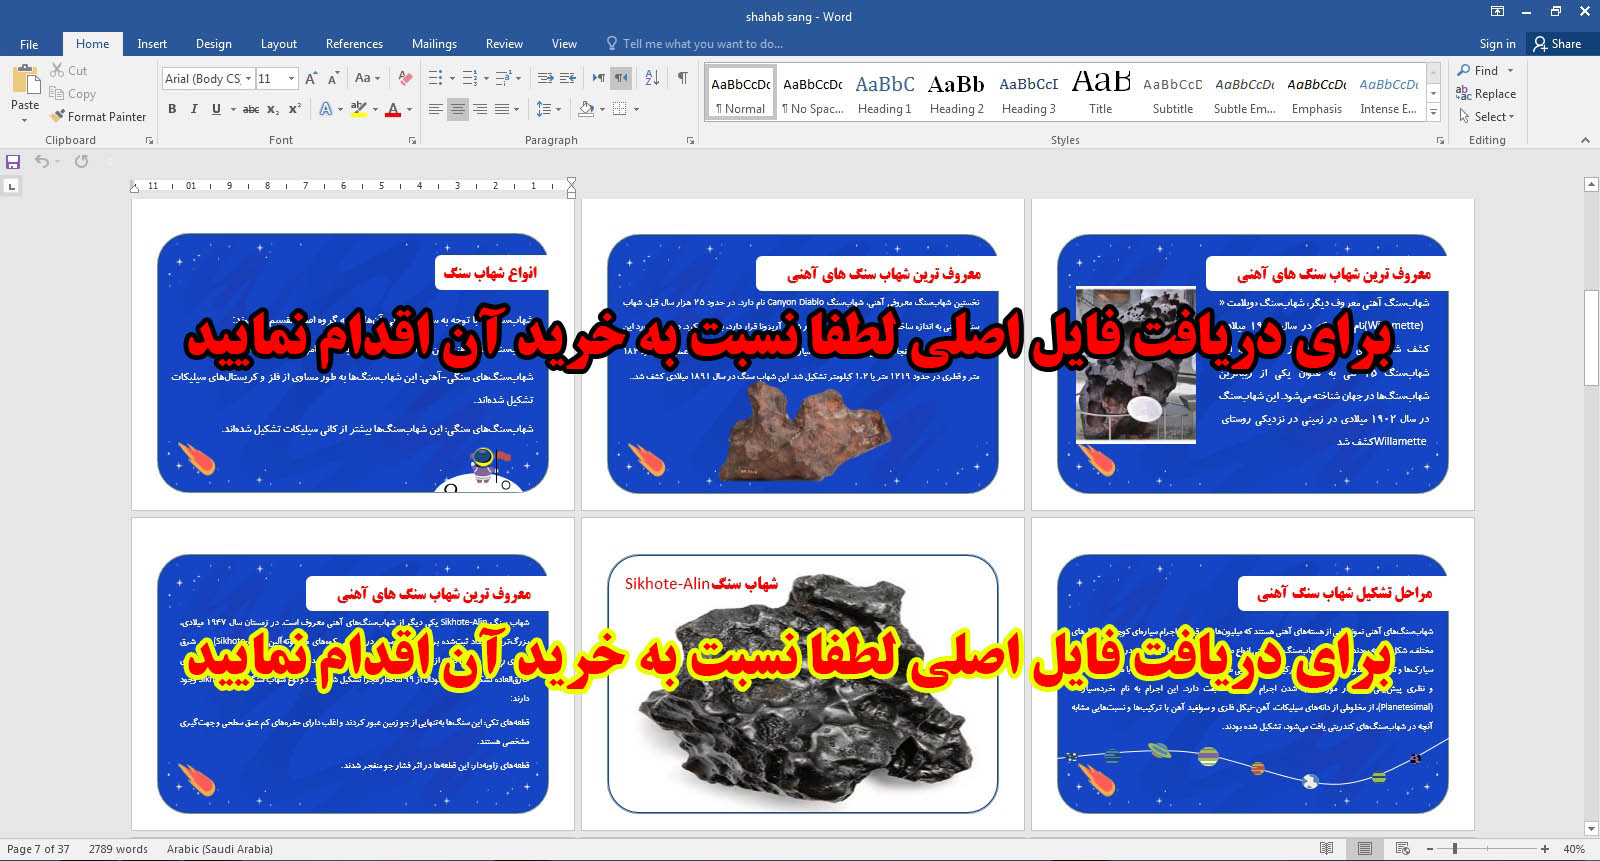Screen dimensions: 1600x861
Task: Click Tell me what you want search box
Action: pos(695,44)
